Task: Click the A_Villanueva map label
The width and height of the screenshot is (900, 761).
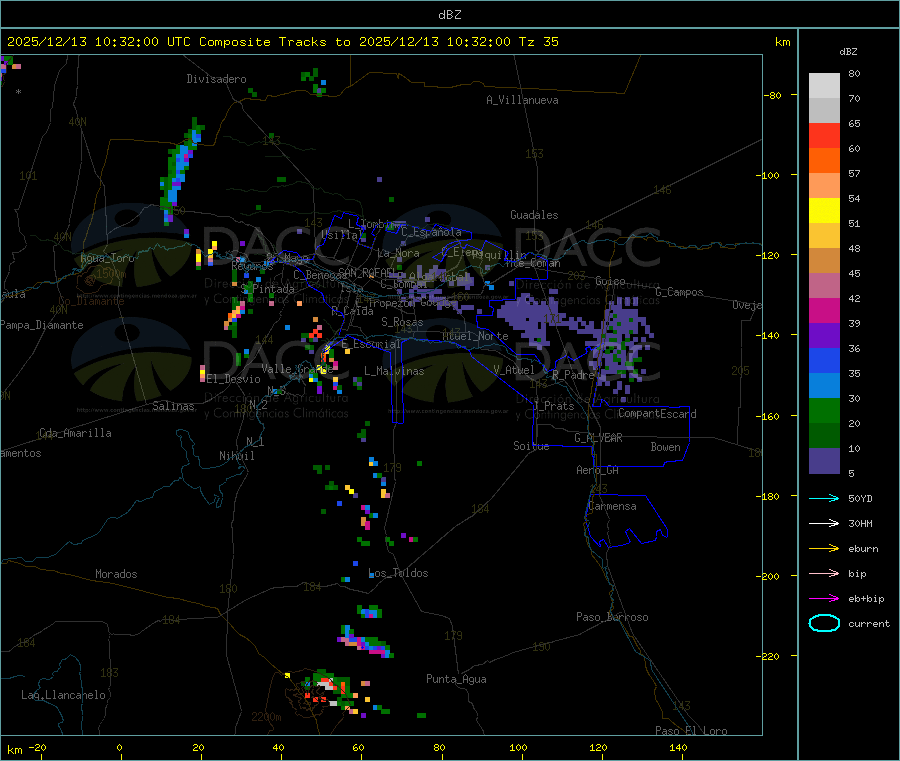Action: tap(522, 100)
